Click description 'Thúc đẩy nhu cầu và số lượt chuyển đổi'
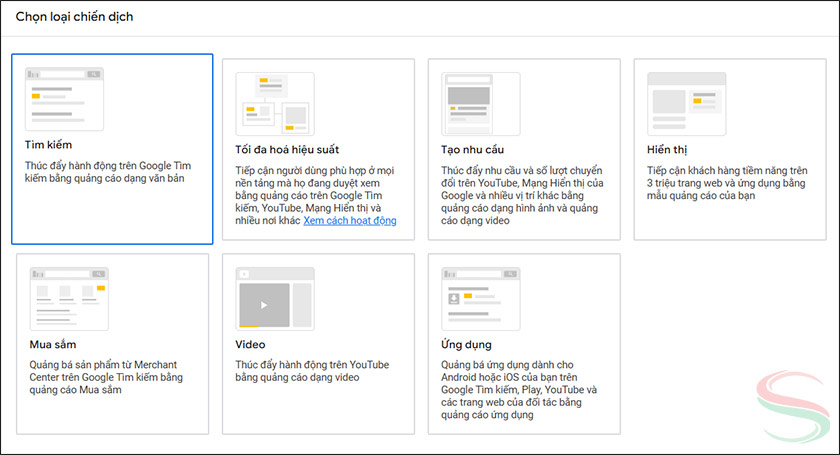This screenshot has height=455, width=840. pos(522,195)
